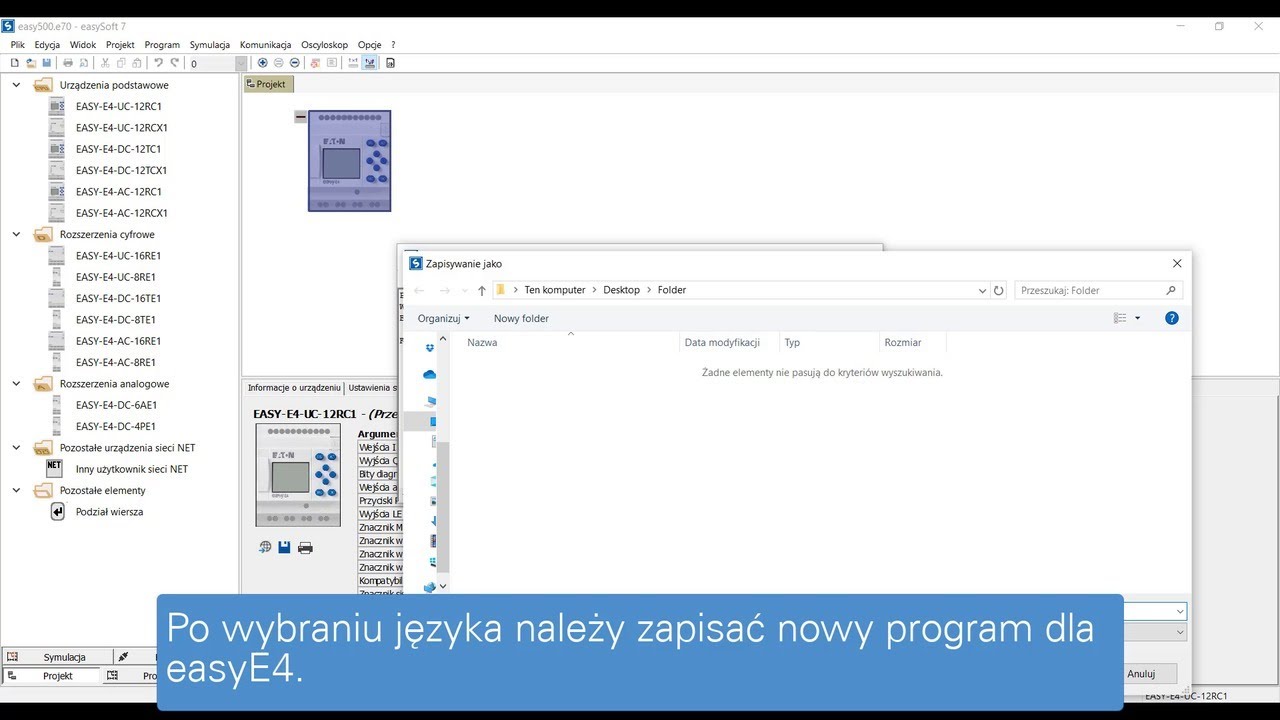Collapse Rozszerzenia analogowe tree group
This screenshot has width=1280, height=720.
pyautogui.click(x=16, y=383)
